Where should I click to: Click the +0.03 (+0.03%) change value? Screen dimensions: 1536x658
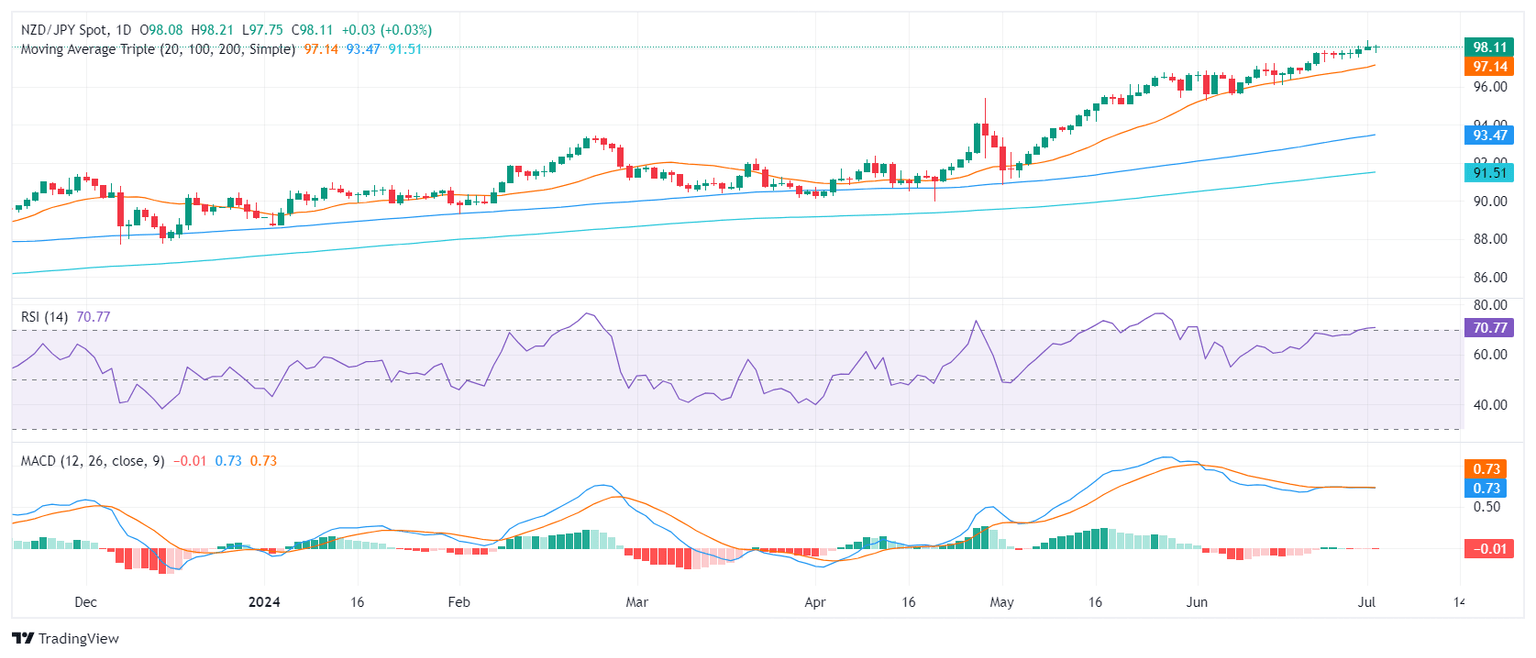385,29
